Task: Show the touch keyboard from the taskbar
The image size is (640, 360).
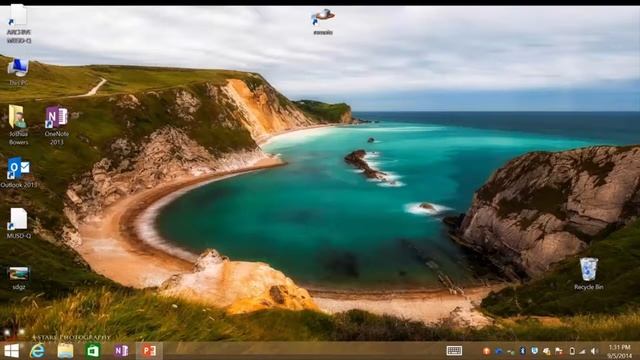Action: click(x=454, y=351)
